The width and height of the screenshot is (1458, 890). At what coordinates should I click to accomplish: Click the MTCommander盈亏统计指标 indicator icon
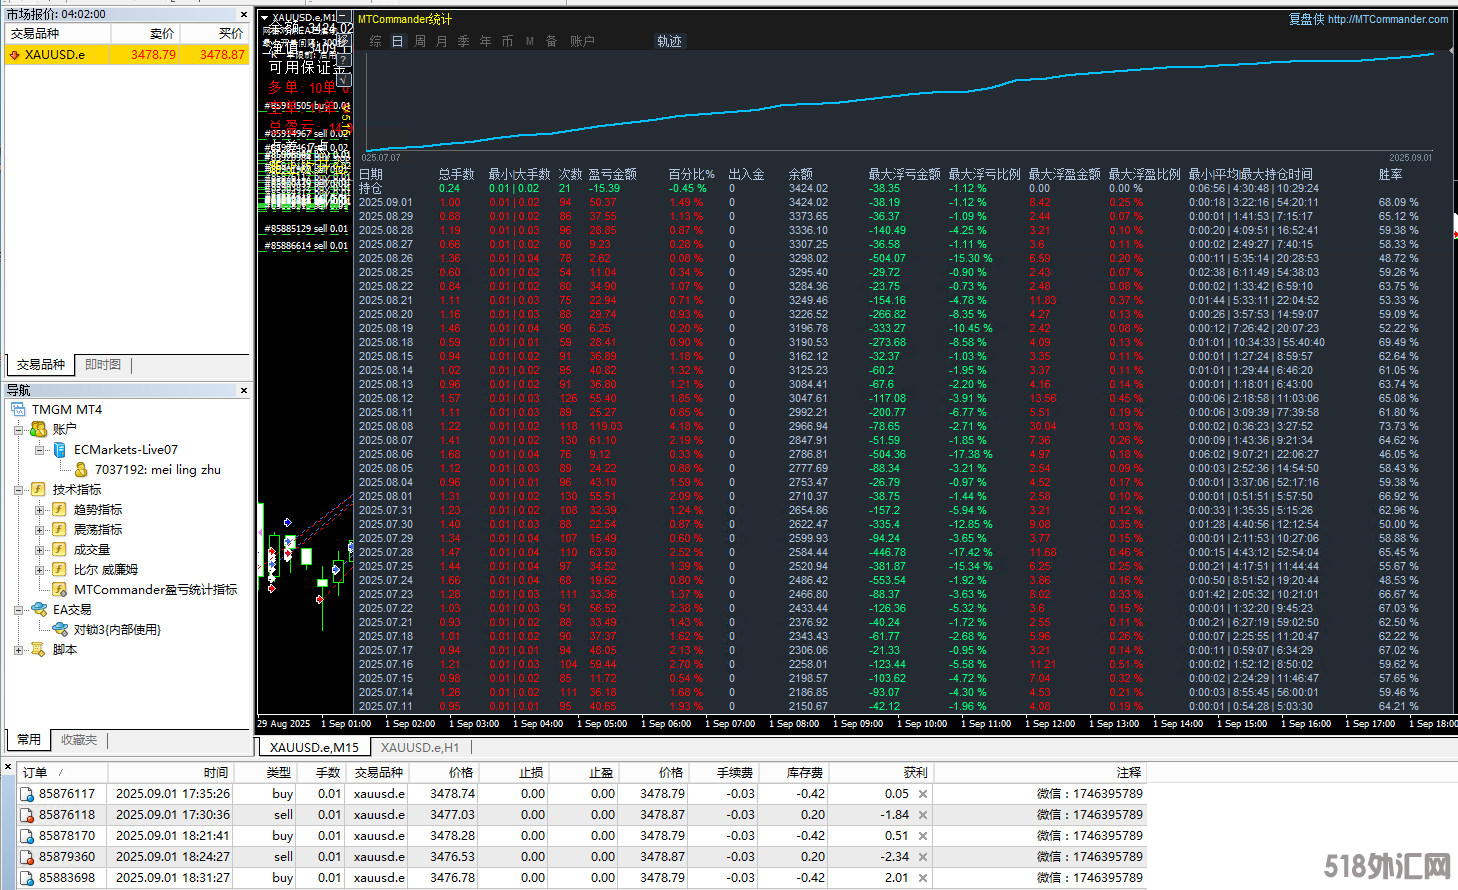pos(59,590)
